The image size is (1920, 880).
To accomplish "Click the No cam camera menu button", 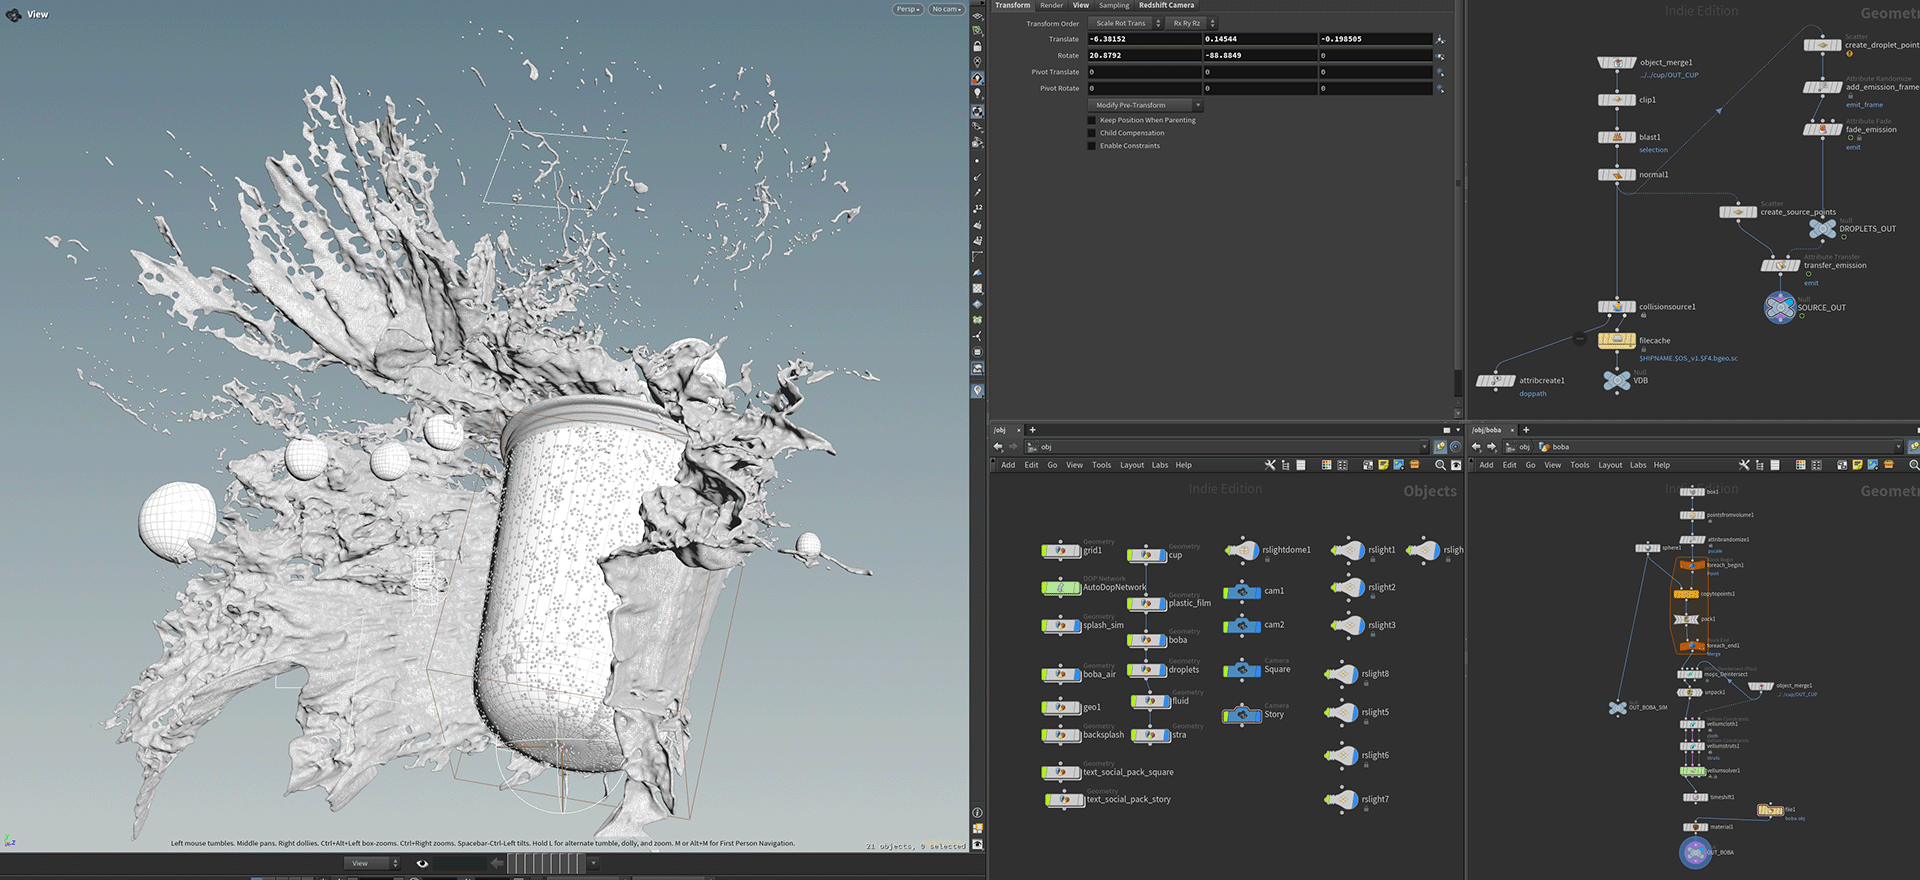I will pyautogui.click(x=946, y=9).
